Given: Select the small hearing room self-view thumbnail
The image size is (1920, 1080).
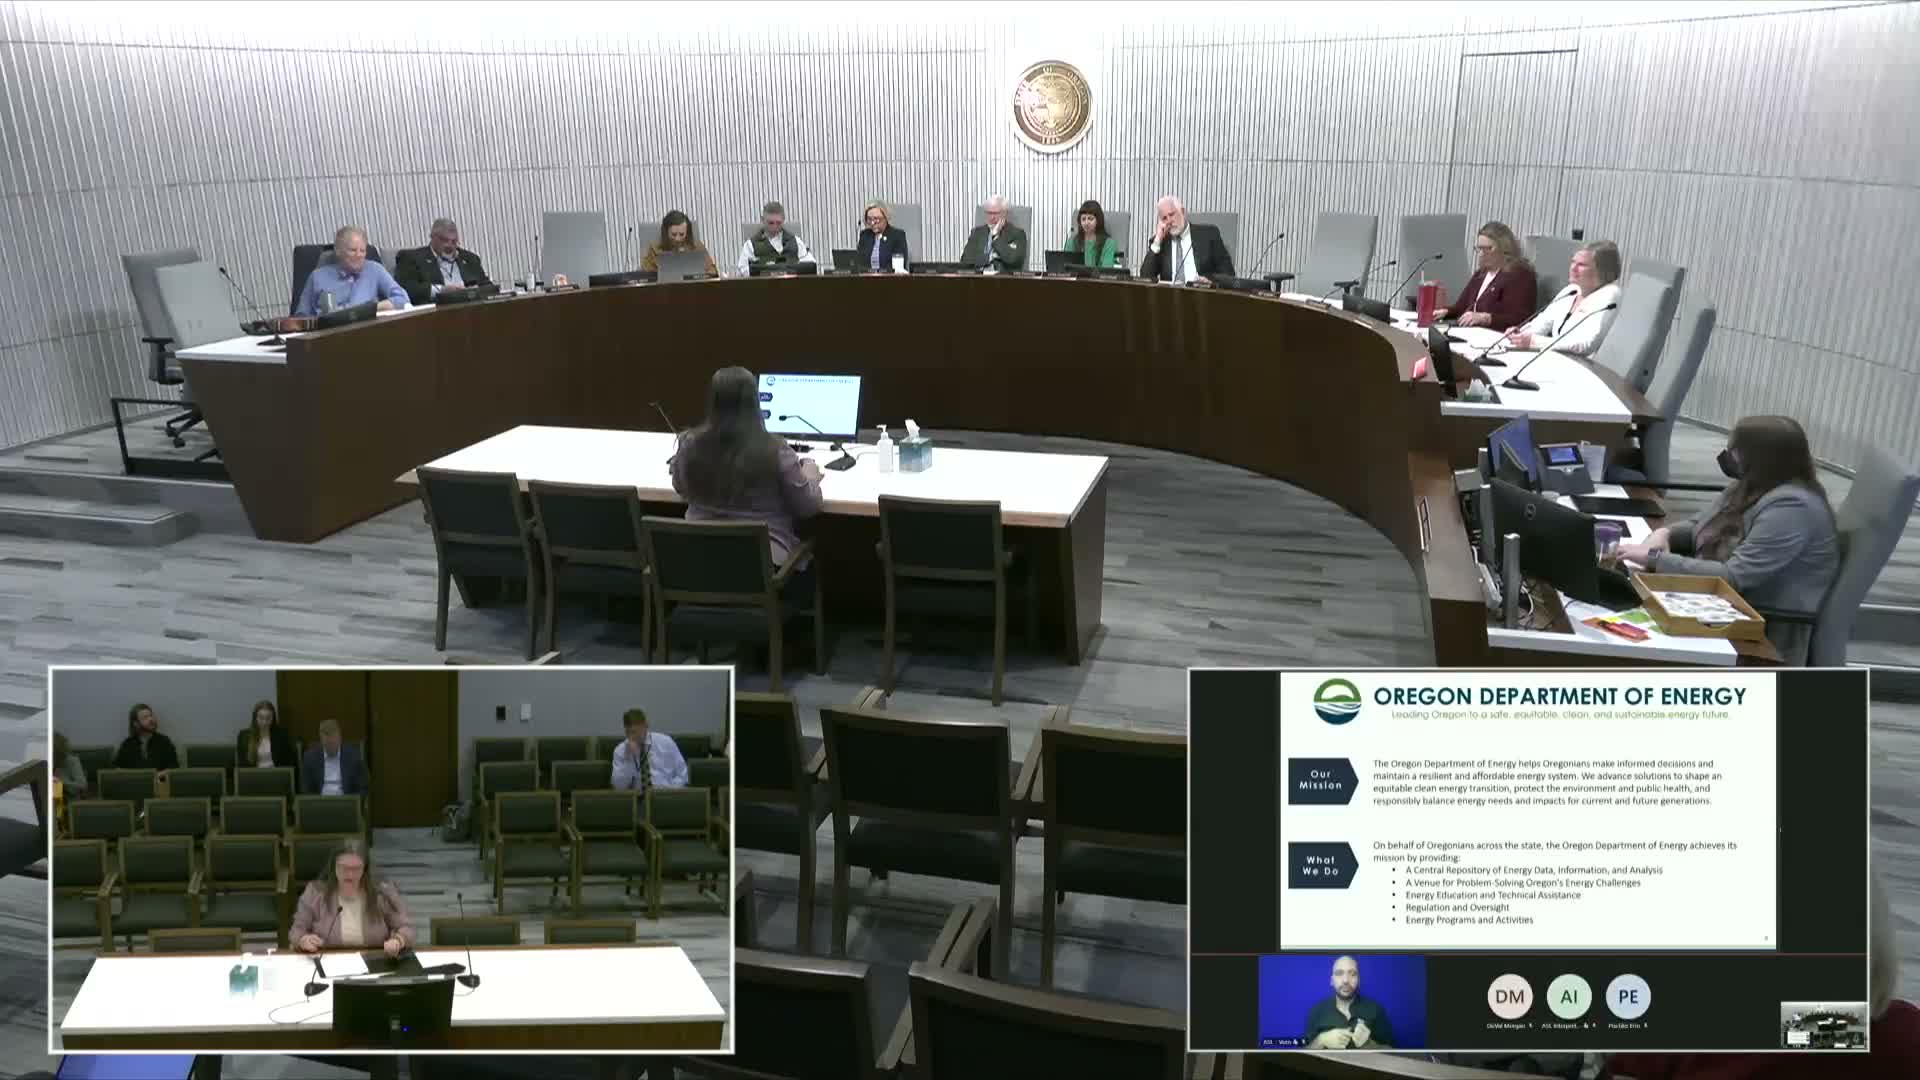Looking at the screenshot, I should (x=1823, y=1024).
